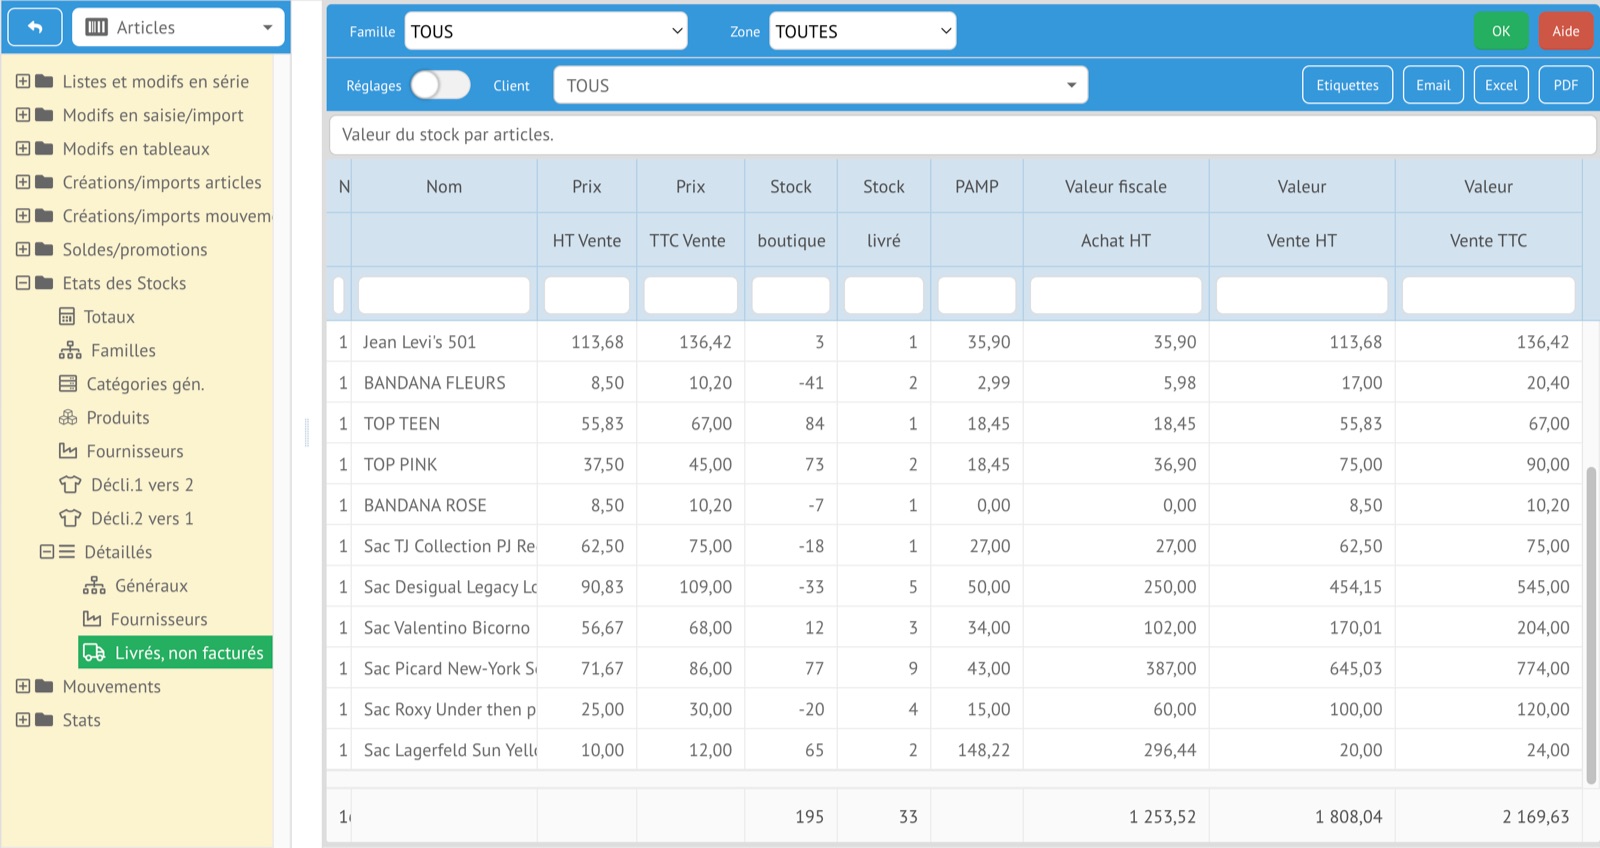Click the Familles hierarchy icon
Screen dimensions: 1600x848
click(x=70, y=351)
